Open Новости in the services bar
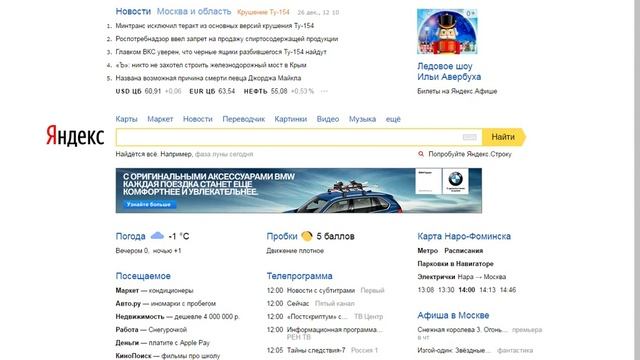 pos(198,119)
